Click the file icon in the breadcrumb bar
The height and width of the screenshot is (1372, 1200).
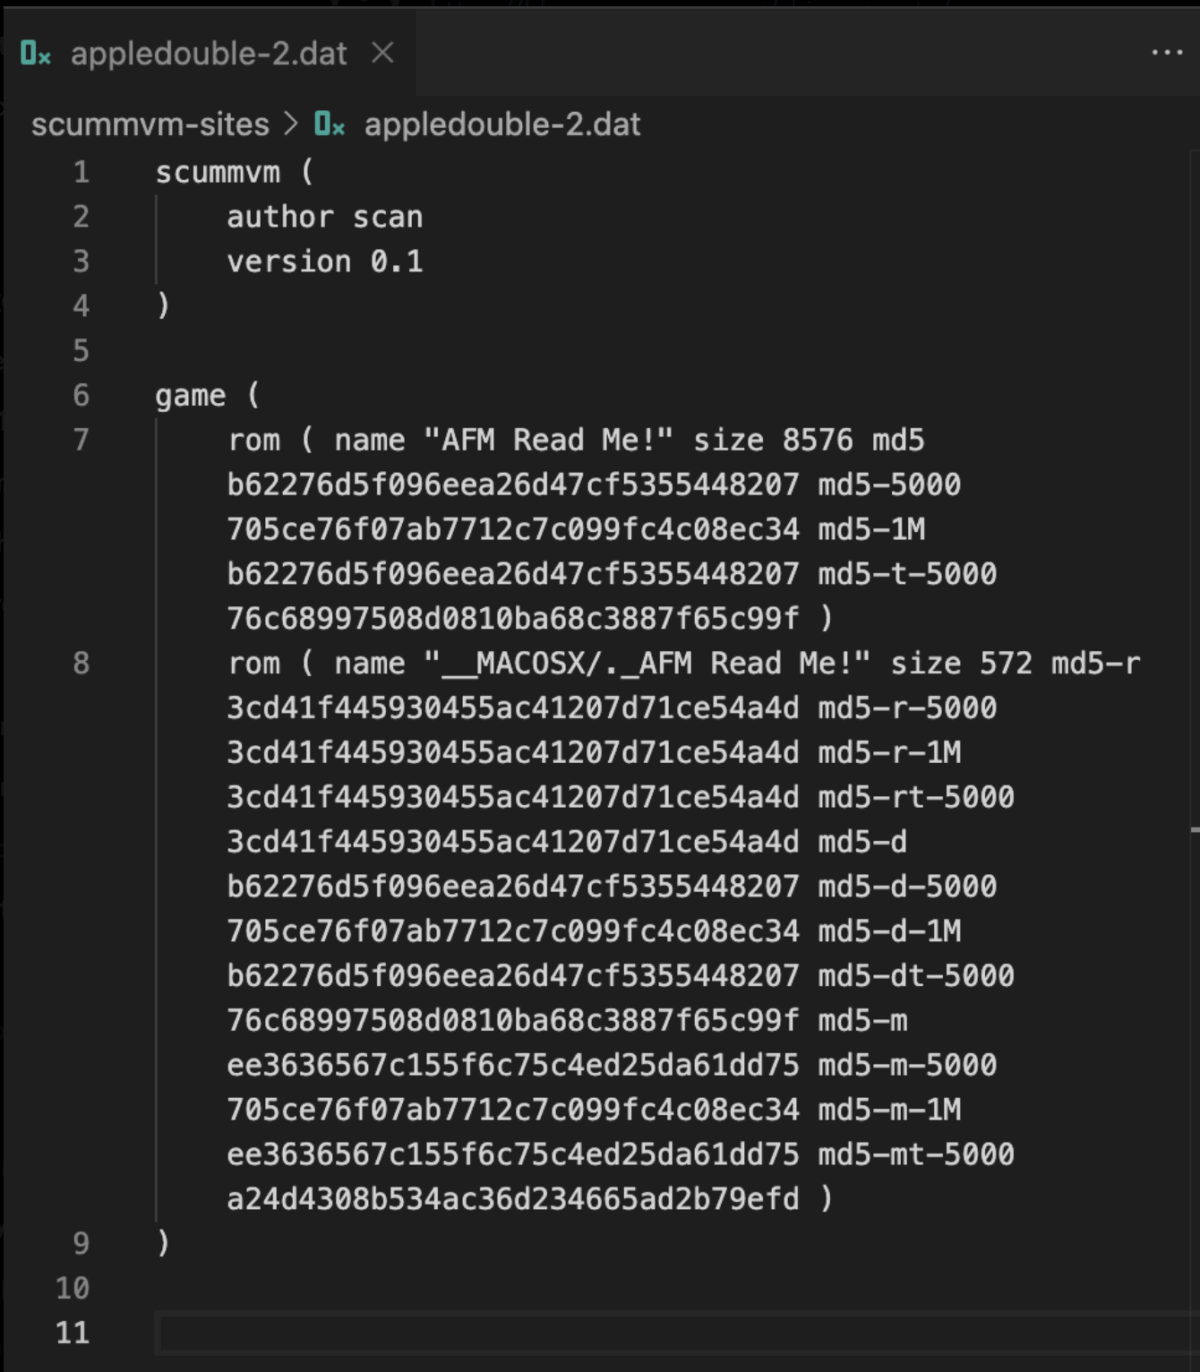[x=329, y=124]
